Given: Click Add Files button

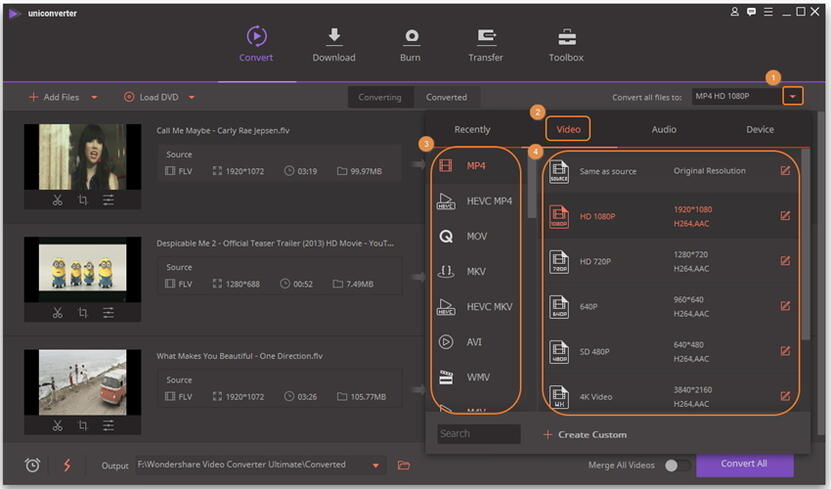Looking at the screenshot, I should (x=54, y=97).
